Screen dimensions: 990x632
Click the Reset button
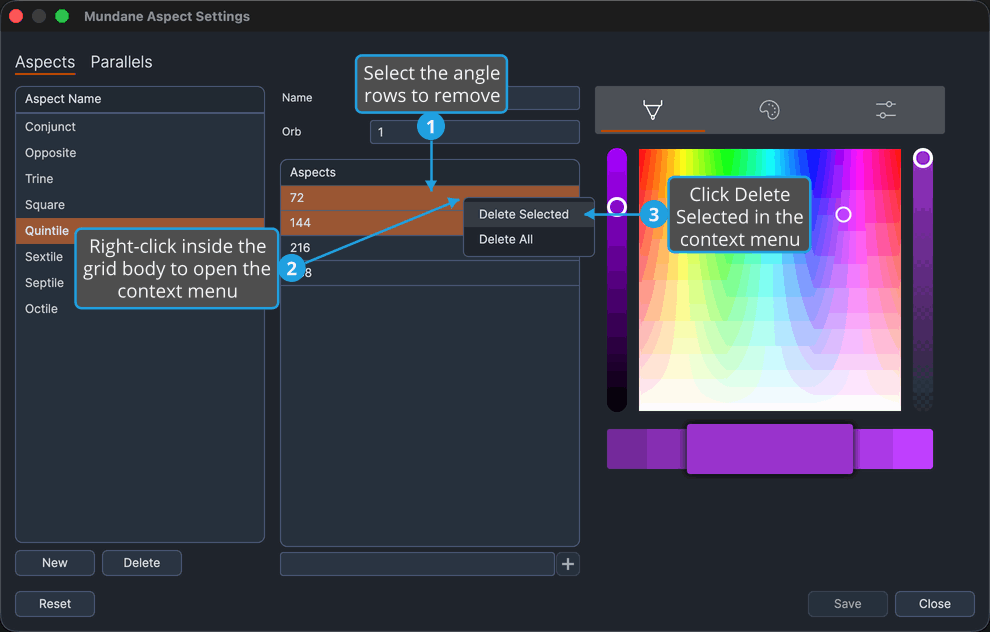tap(55, 604)
